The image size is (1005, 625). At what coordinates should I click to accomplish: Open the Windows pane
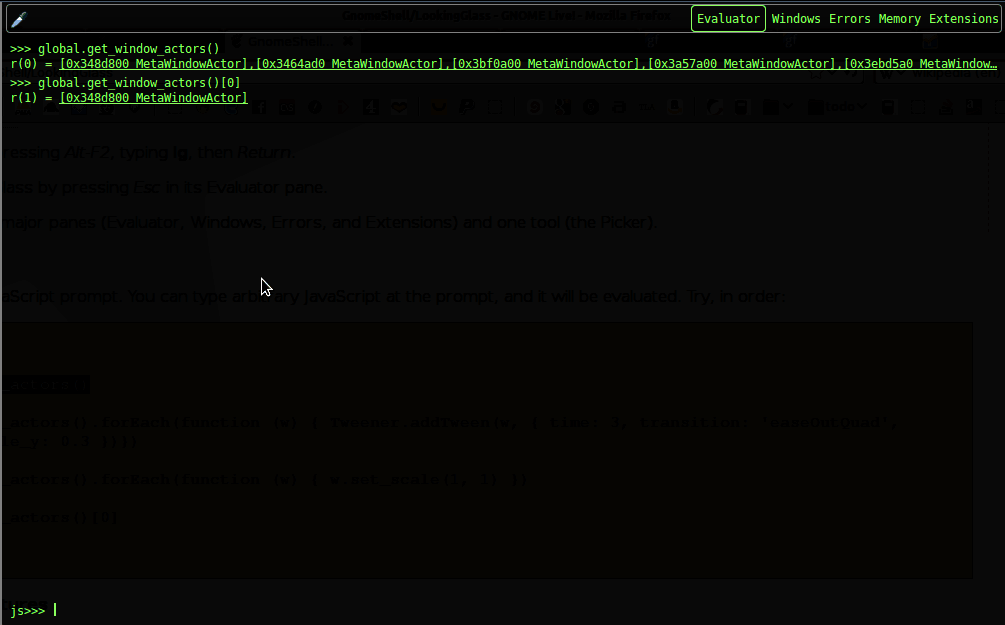point(795,18)
